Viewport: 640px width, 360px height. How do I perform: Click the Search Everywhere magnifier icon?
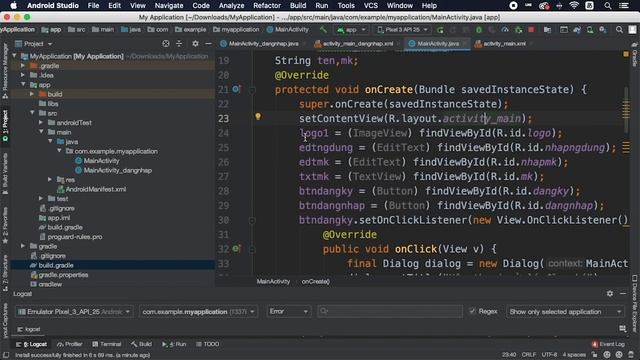click(619, 30)
